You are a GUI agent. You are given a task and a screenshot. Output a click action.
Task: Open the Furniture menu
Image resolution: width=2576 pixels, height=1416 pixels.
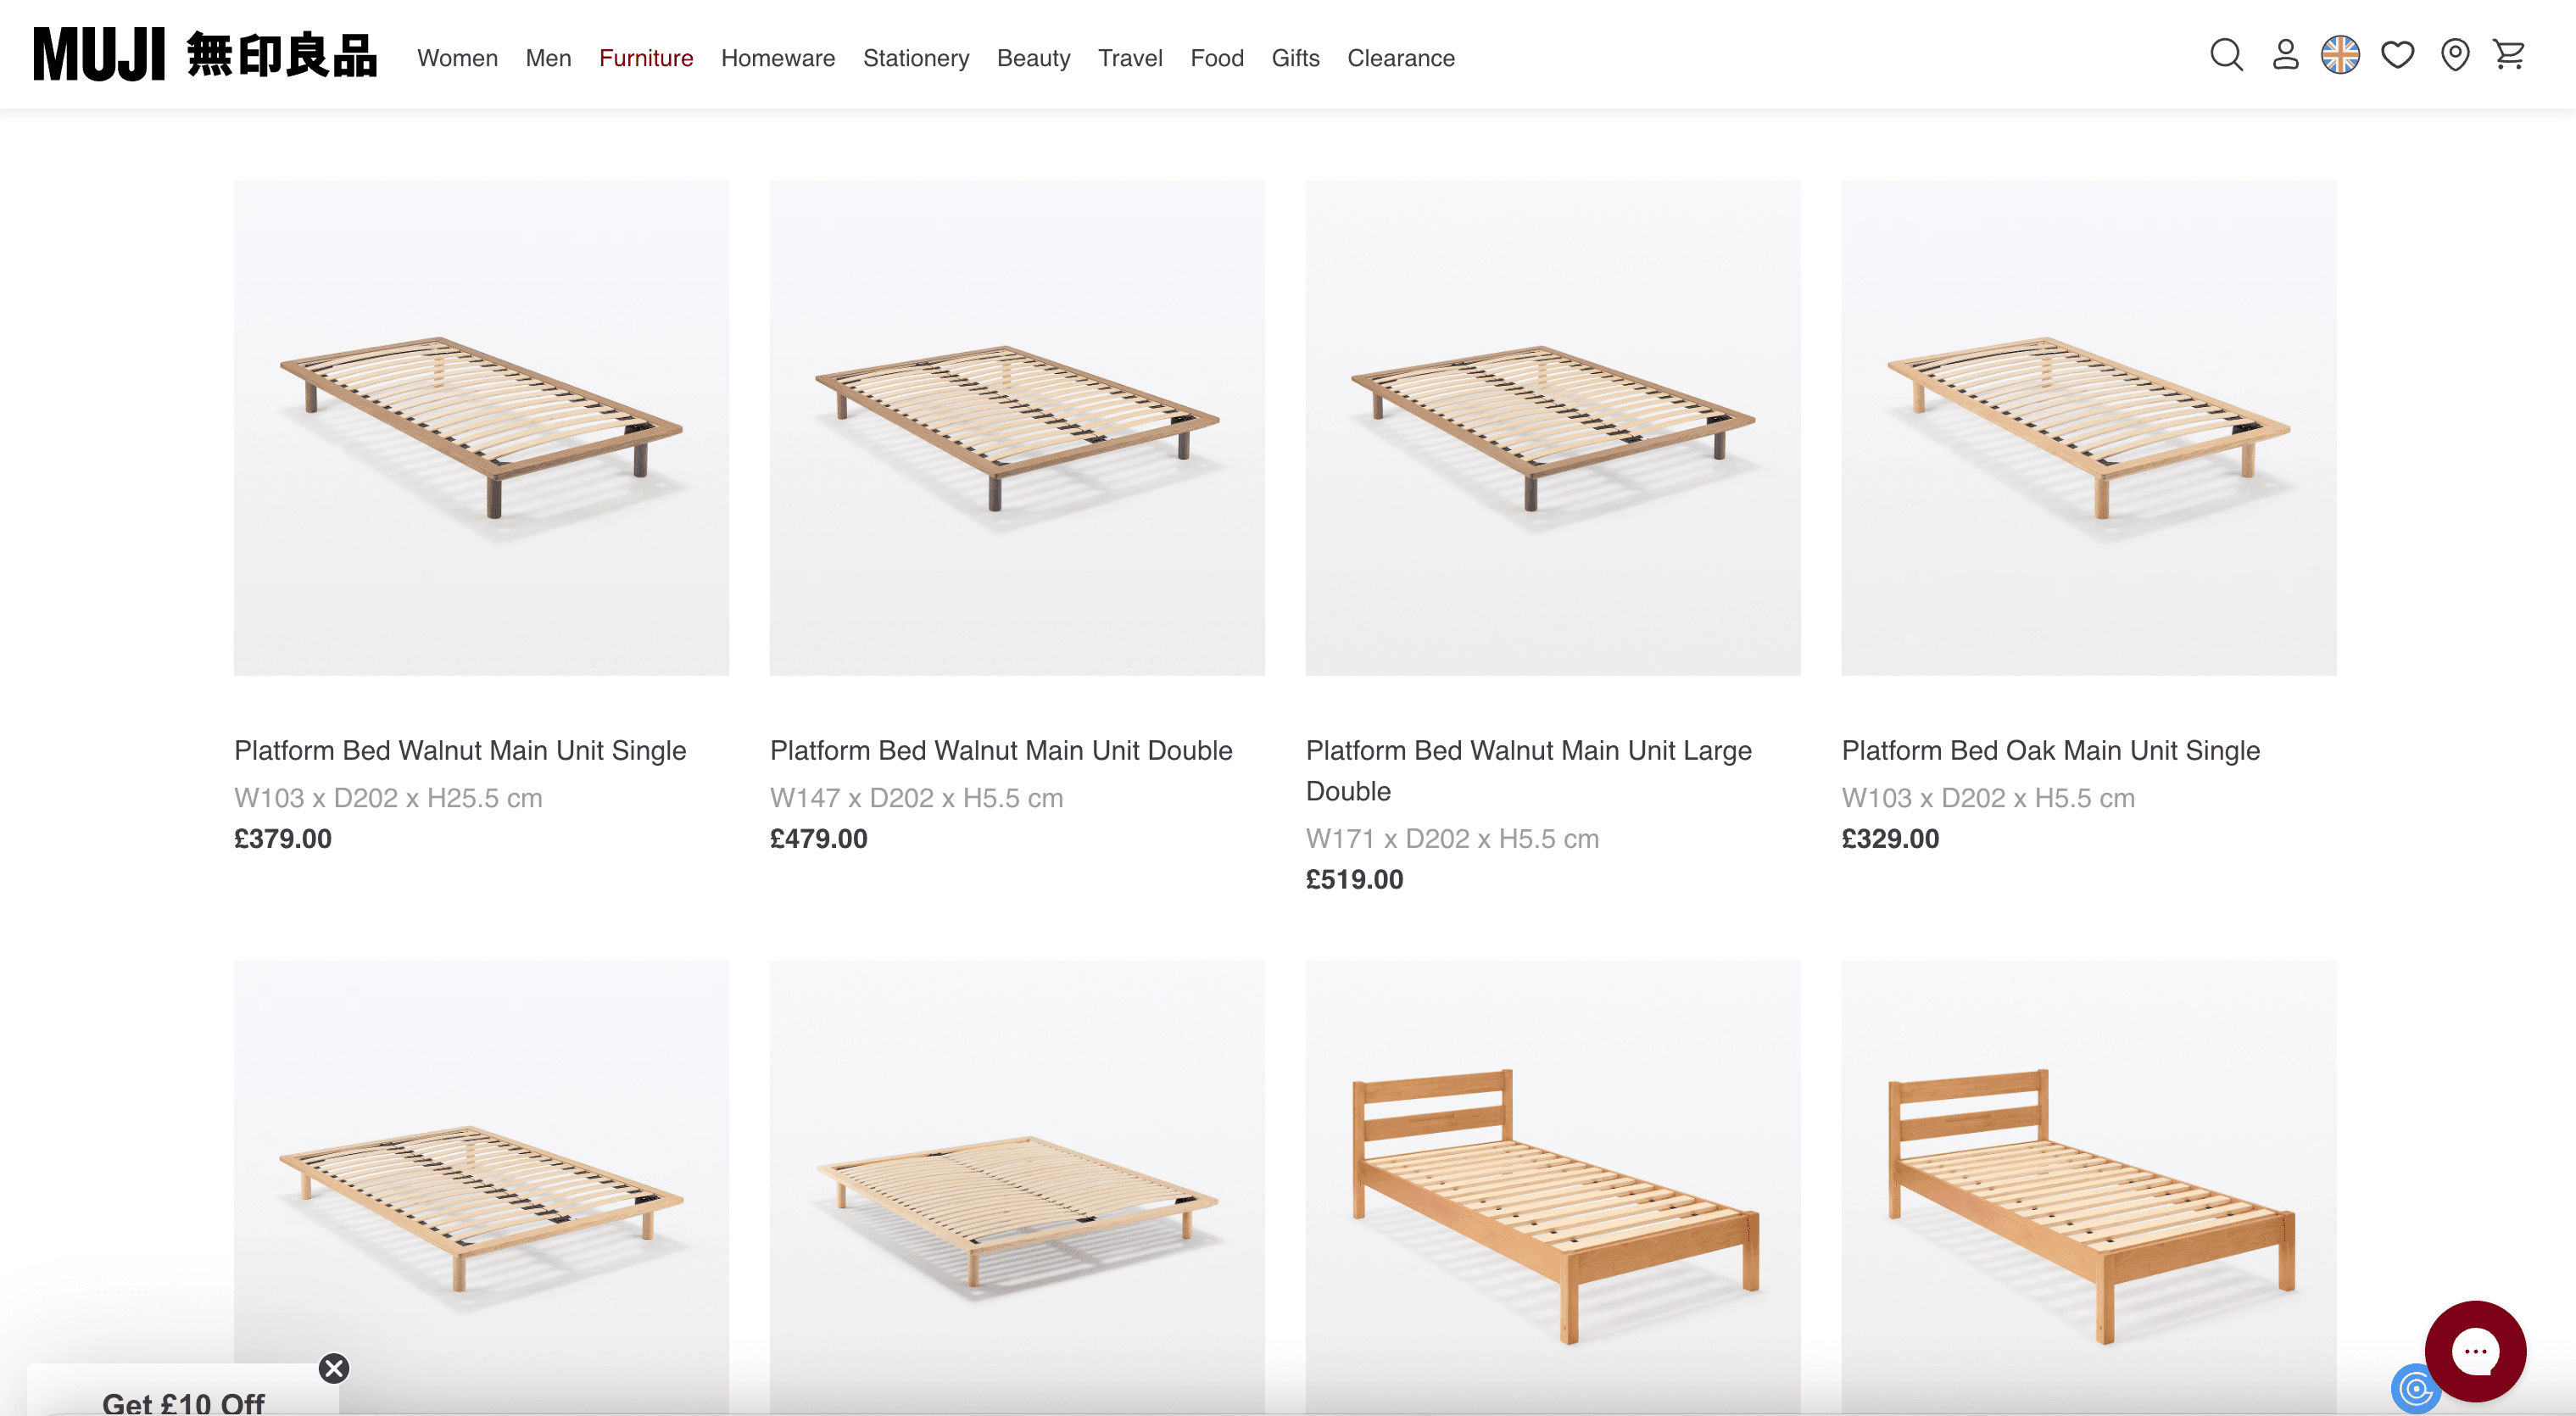[x=646, y=58]
